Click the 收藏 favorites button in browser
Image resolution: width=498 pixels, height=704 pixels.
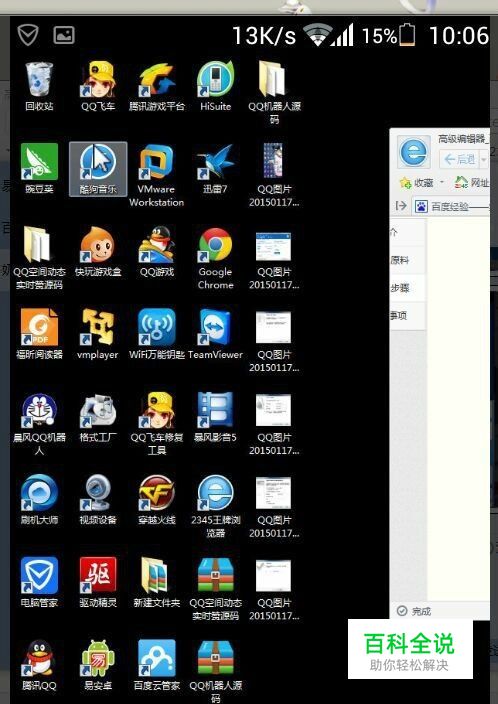point(416,183)
